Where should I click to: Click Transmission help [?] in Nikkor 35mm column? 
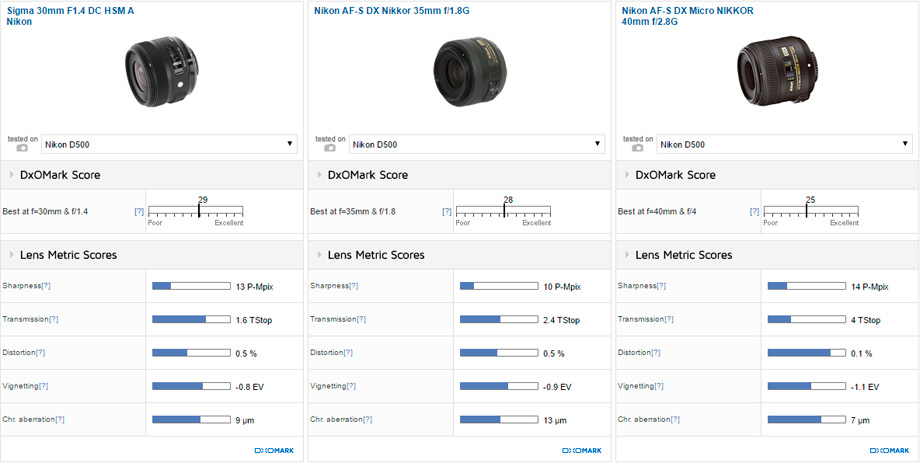click(x=361, y=319)
